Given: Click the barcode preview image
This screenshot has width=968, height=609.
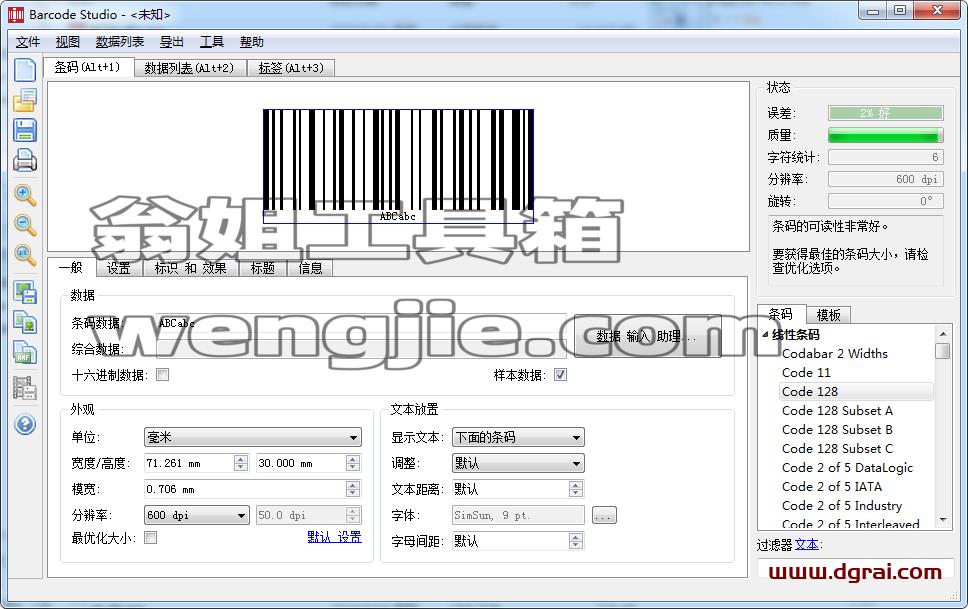Looking at the screenshot, I should [x=398, y=166].
